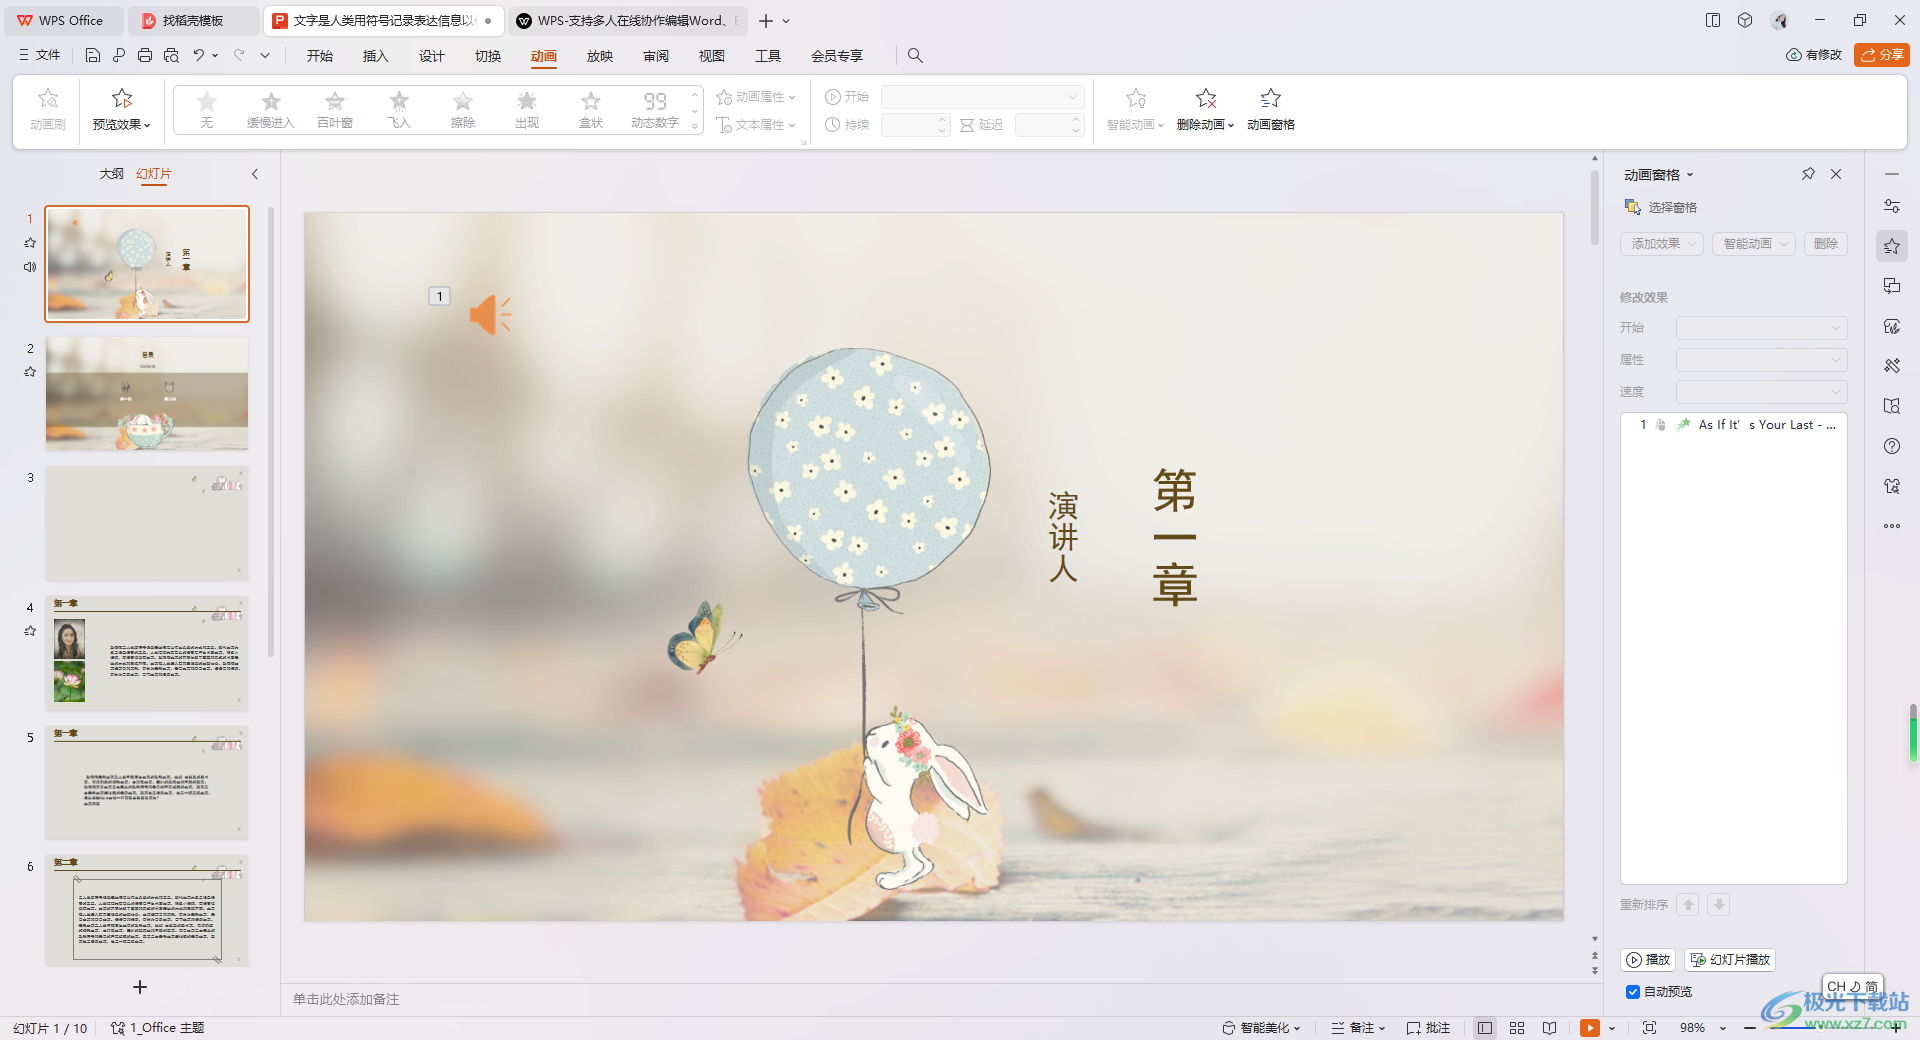Switch to slide sorter grid view
Viewport: 1920px width, 1040px height.
tap(1517, 1028)
